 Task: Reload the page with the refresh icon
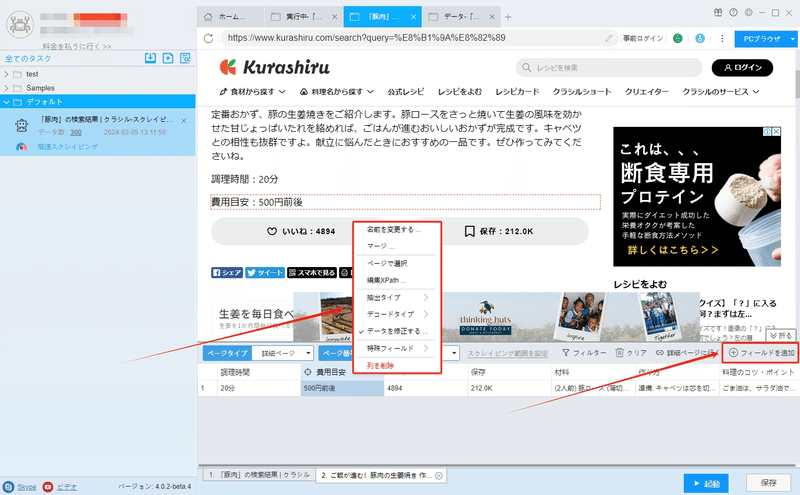208,38
